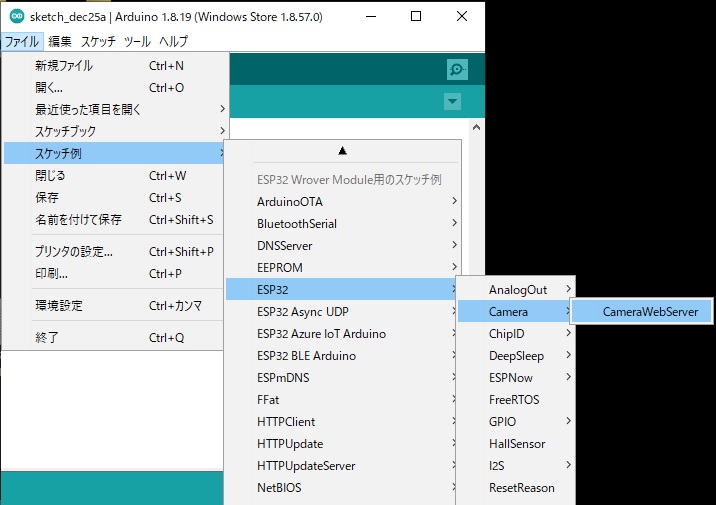Expand ChipID submenu
Viewport: 716px width, 505px height.
(x=516, y=334)
